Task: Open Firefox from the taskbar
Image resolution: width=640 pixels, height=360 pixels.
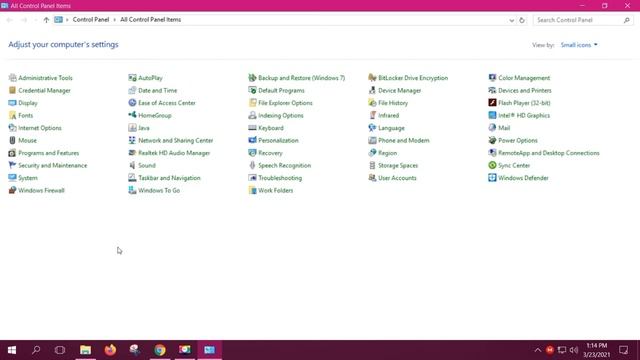Action: tap(110, 350)
